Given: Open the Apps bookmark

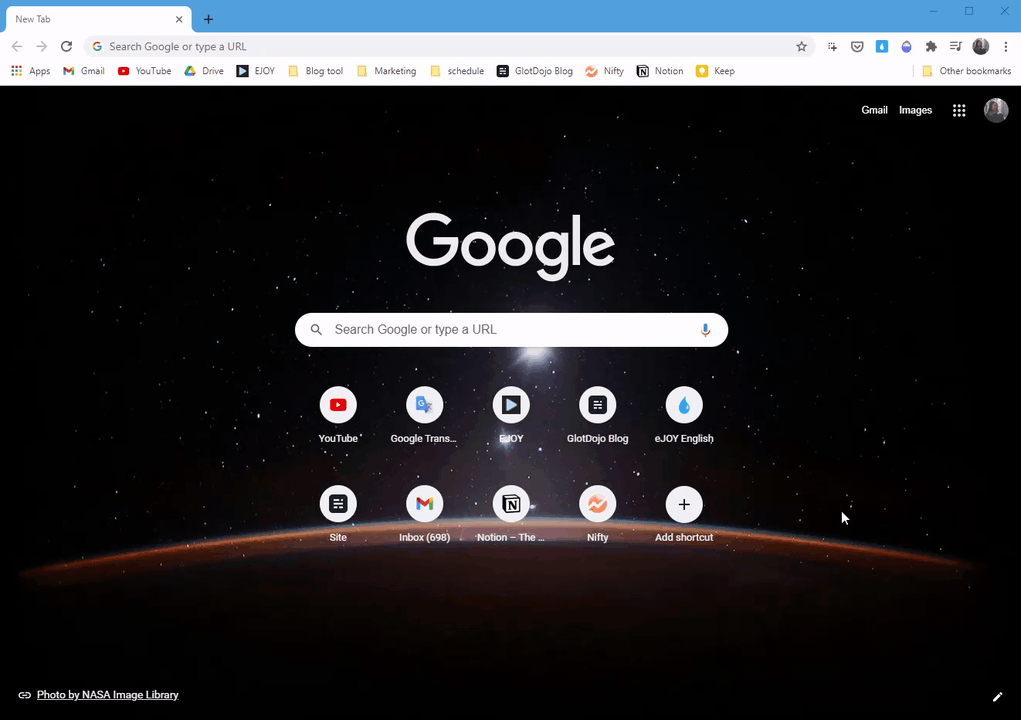Looking at the screenshot, I should [31, 71].
